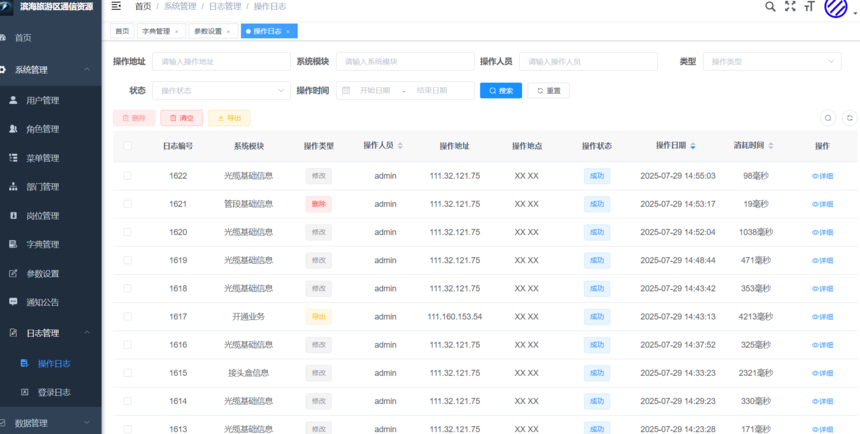
Task: Check the row for log 1616
Action: click(x=128, y=345)
